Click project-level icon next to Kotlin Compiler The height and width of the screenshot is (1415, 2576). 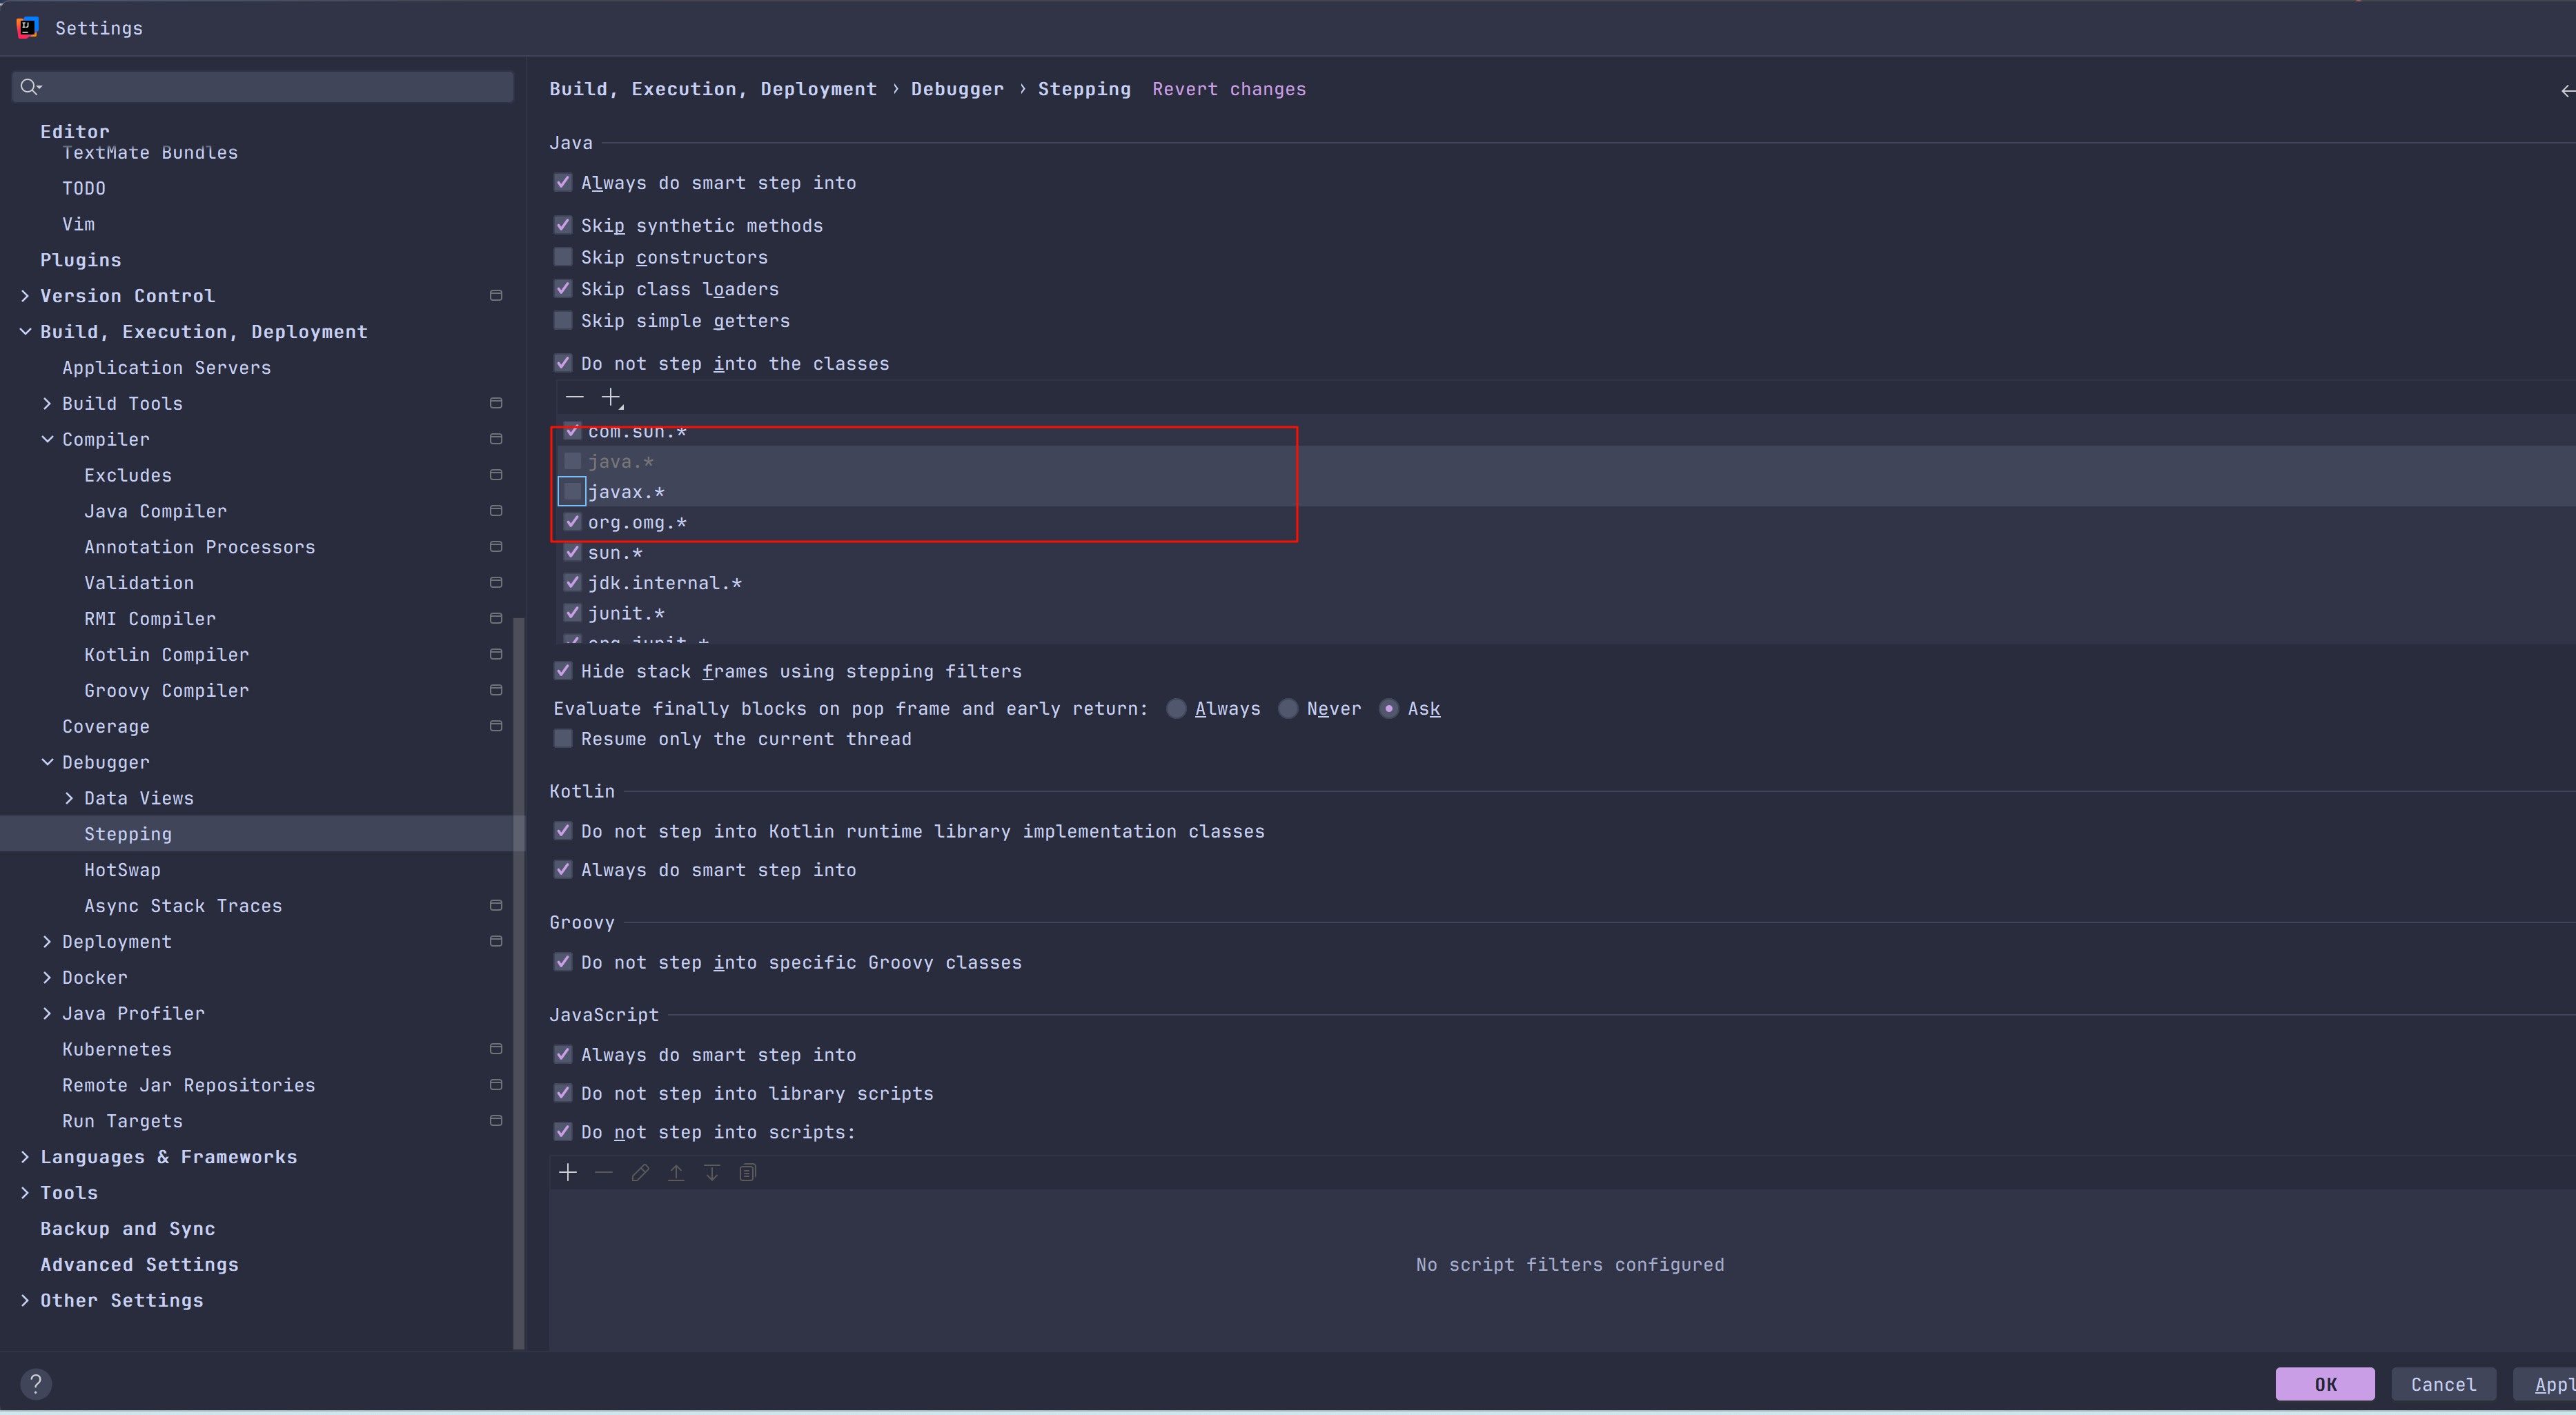click(495, 654)
